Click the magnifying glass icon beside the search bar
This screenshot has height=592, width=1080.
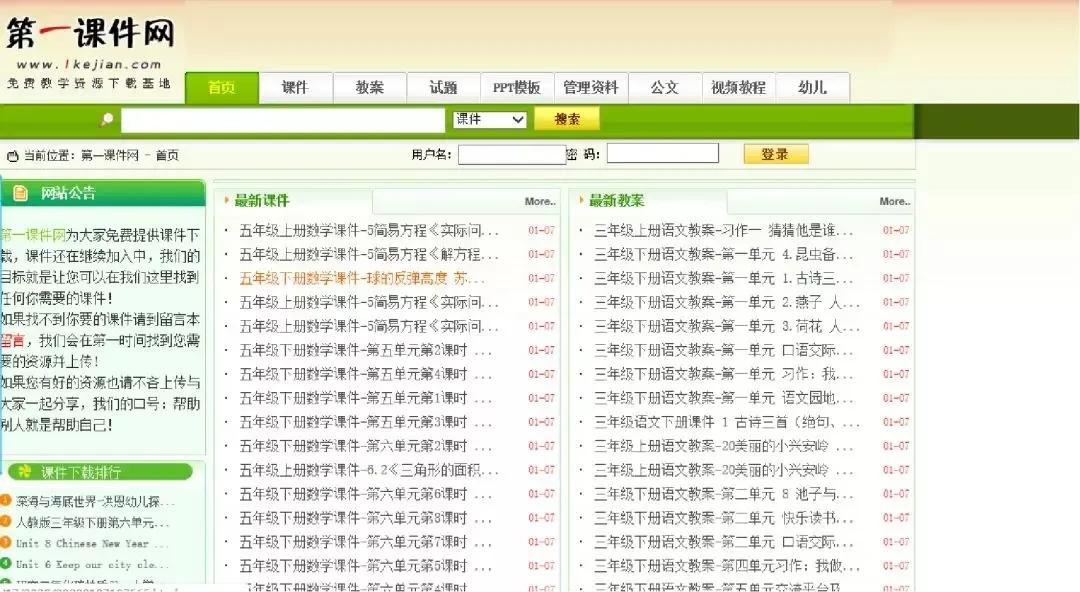click(x=108, y=119)
